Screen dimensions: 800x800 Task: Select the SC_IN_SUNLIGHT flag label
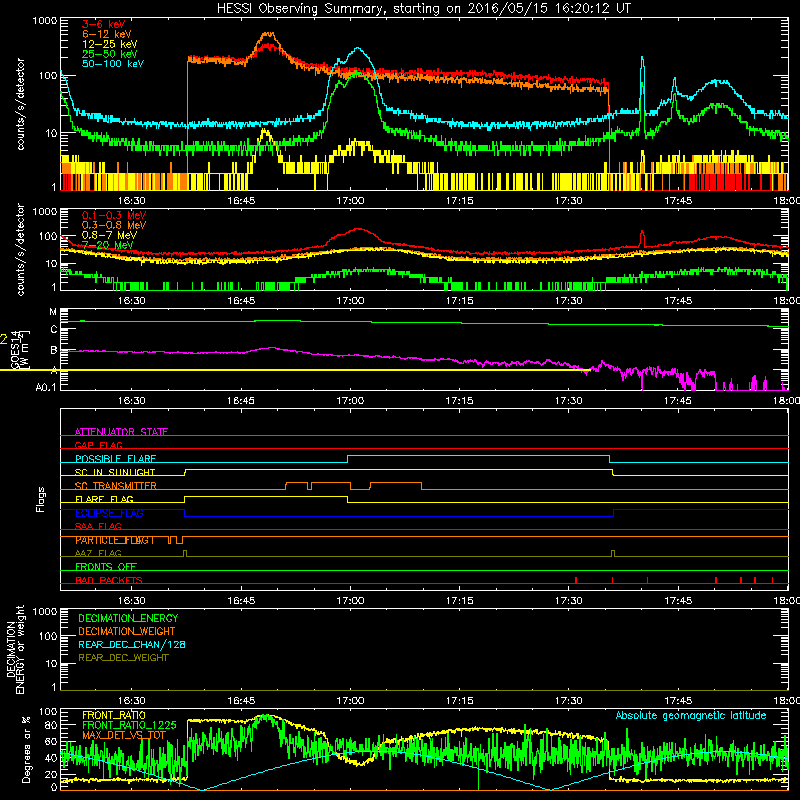(115, 472)
